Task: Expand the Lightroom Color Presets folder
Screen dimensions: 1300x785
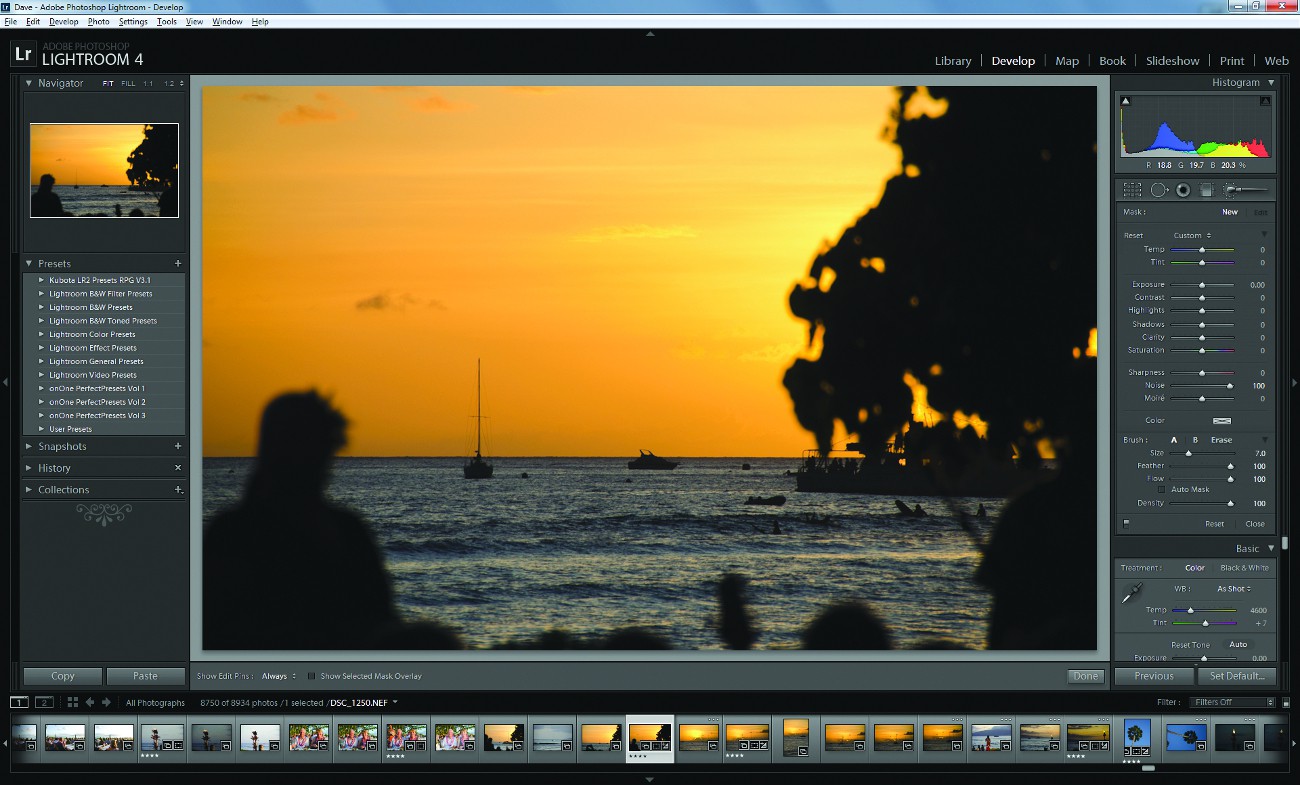Action: pyautogui.click(x=41, y=335)
